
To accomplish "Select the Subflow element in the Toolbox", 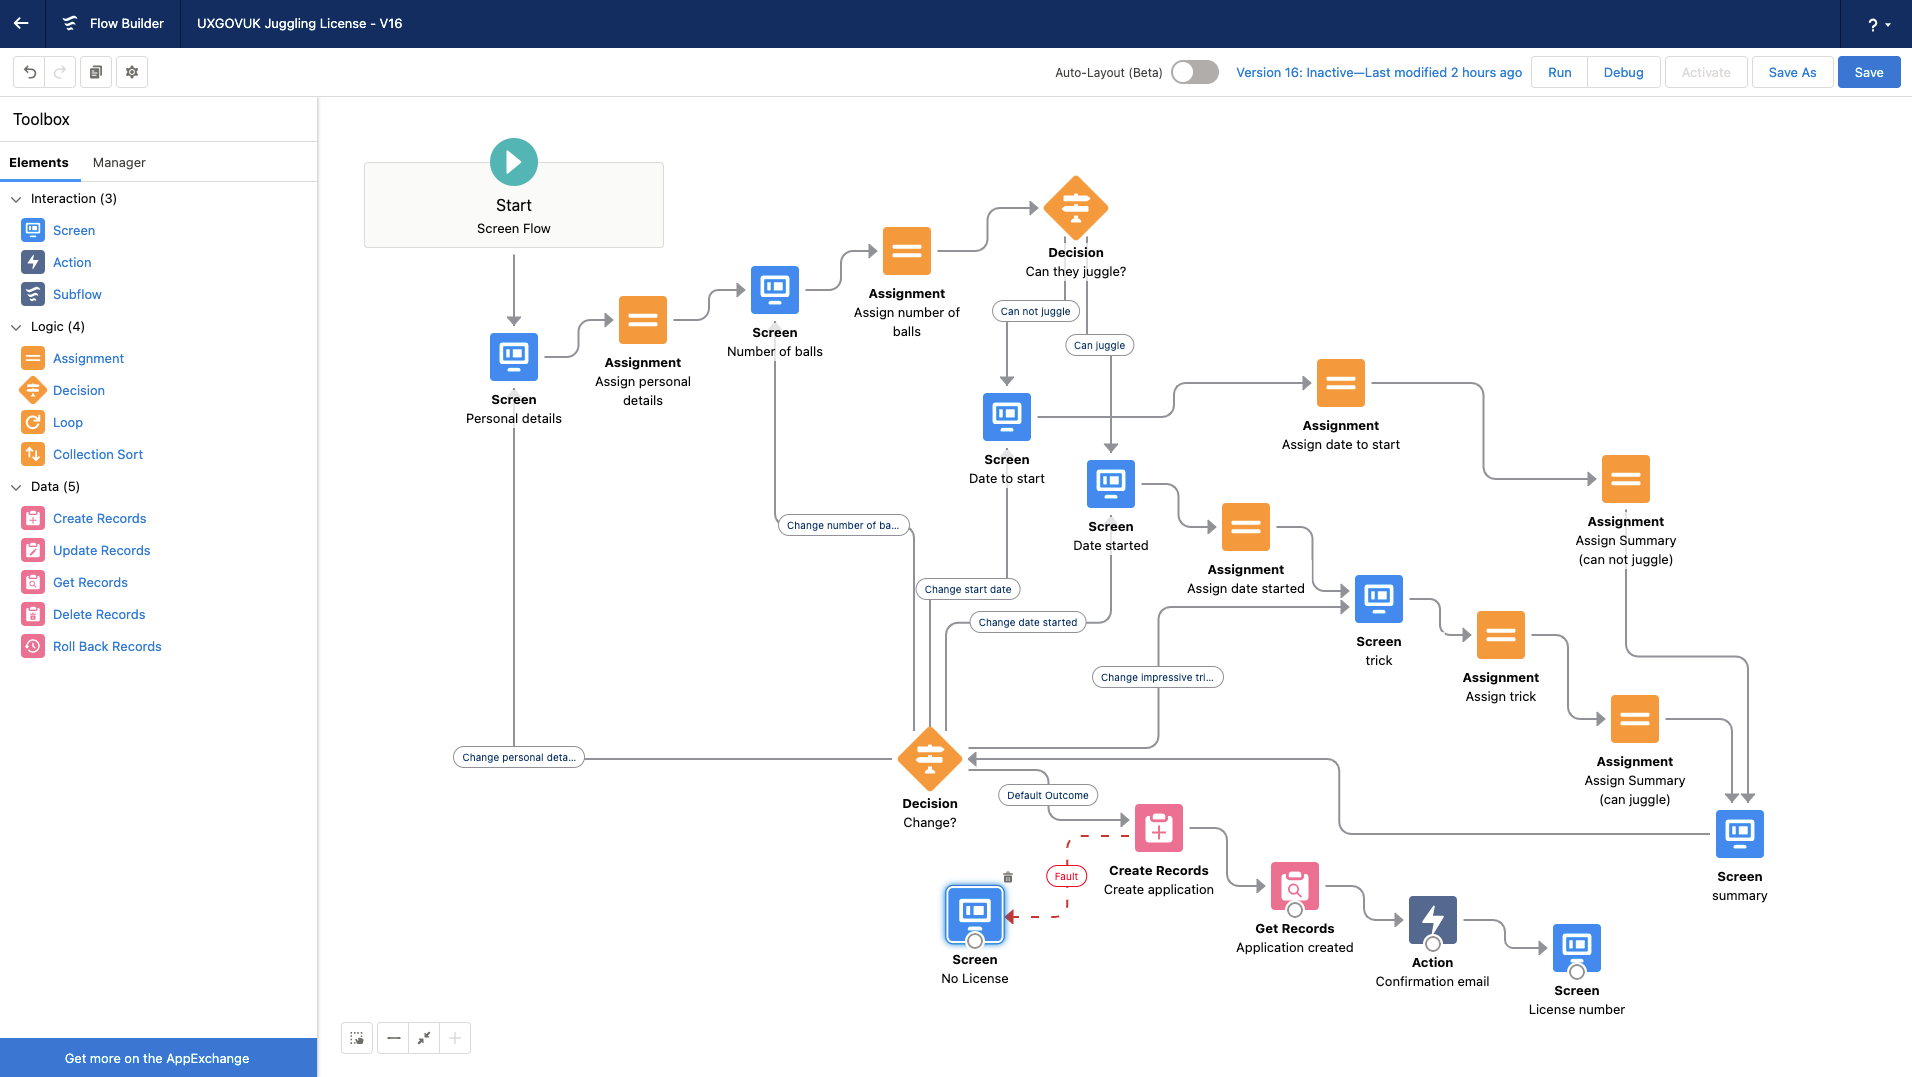I will click(x=76, y=294).
